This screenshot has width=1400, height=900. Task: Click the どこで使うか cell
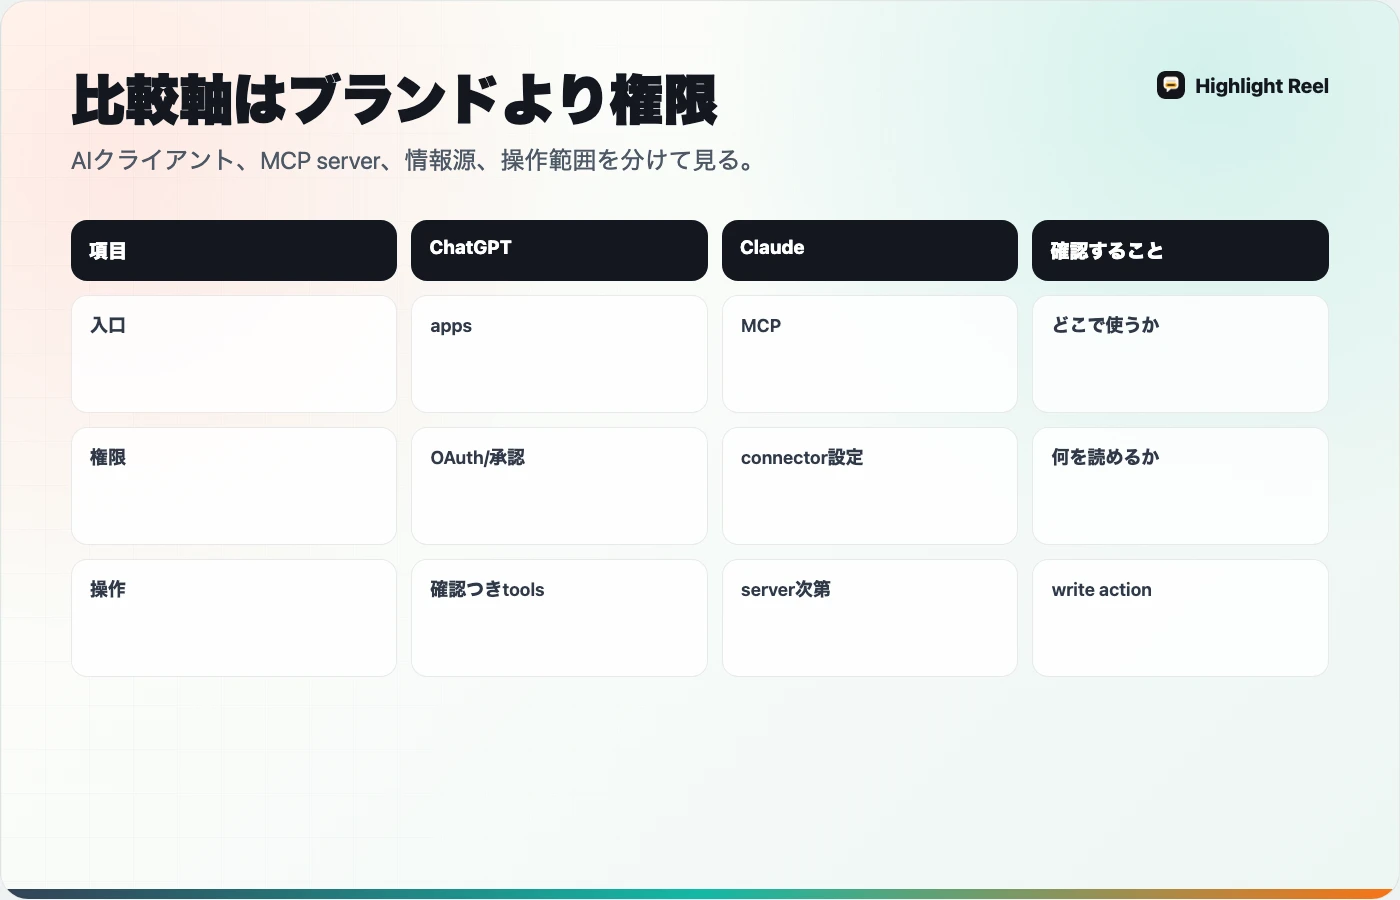click(1180, 354)
